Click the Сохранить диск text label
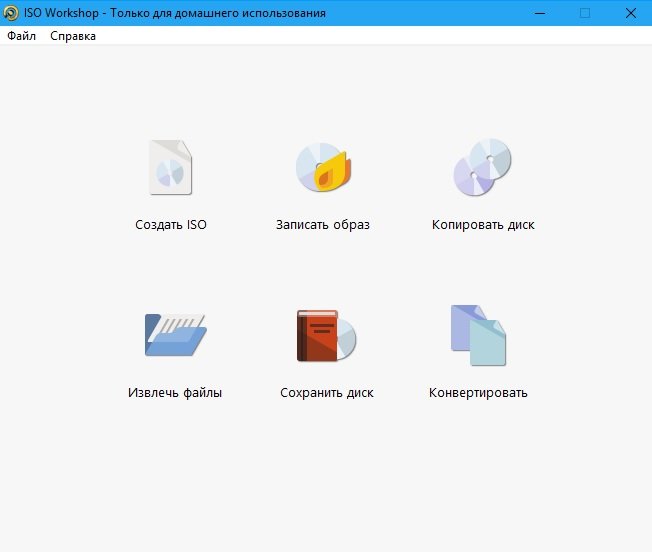This screenshot has width=652, height=552. (x=327, y=393)
